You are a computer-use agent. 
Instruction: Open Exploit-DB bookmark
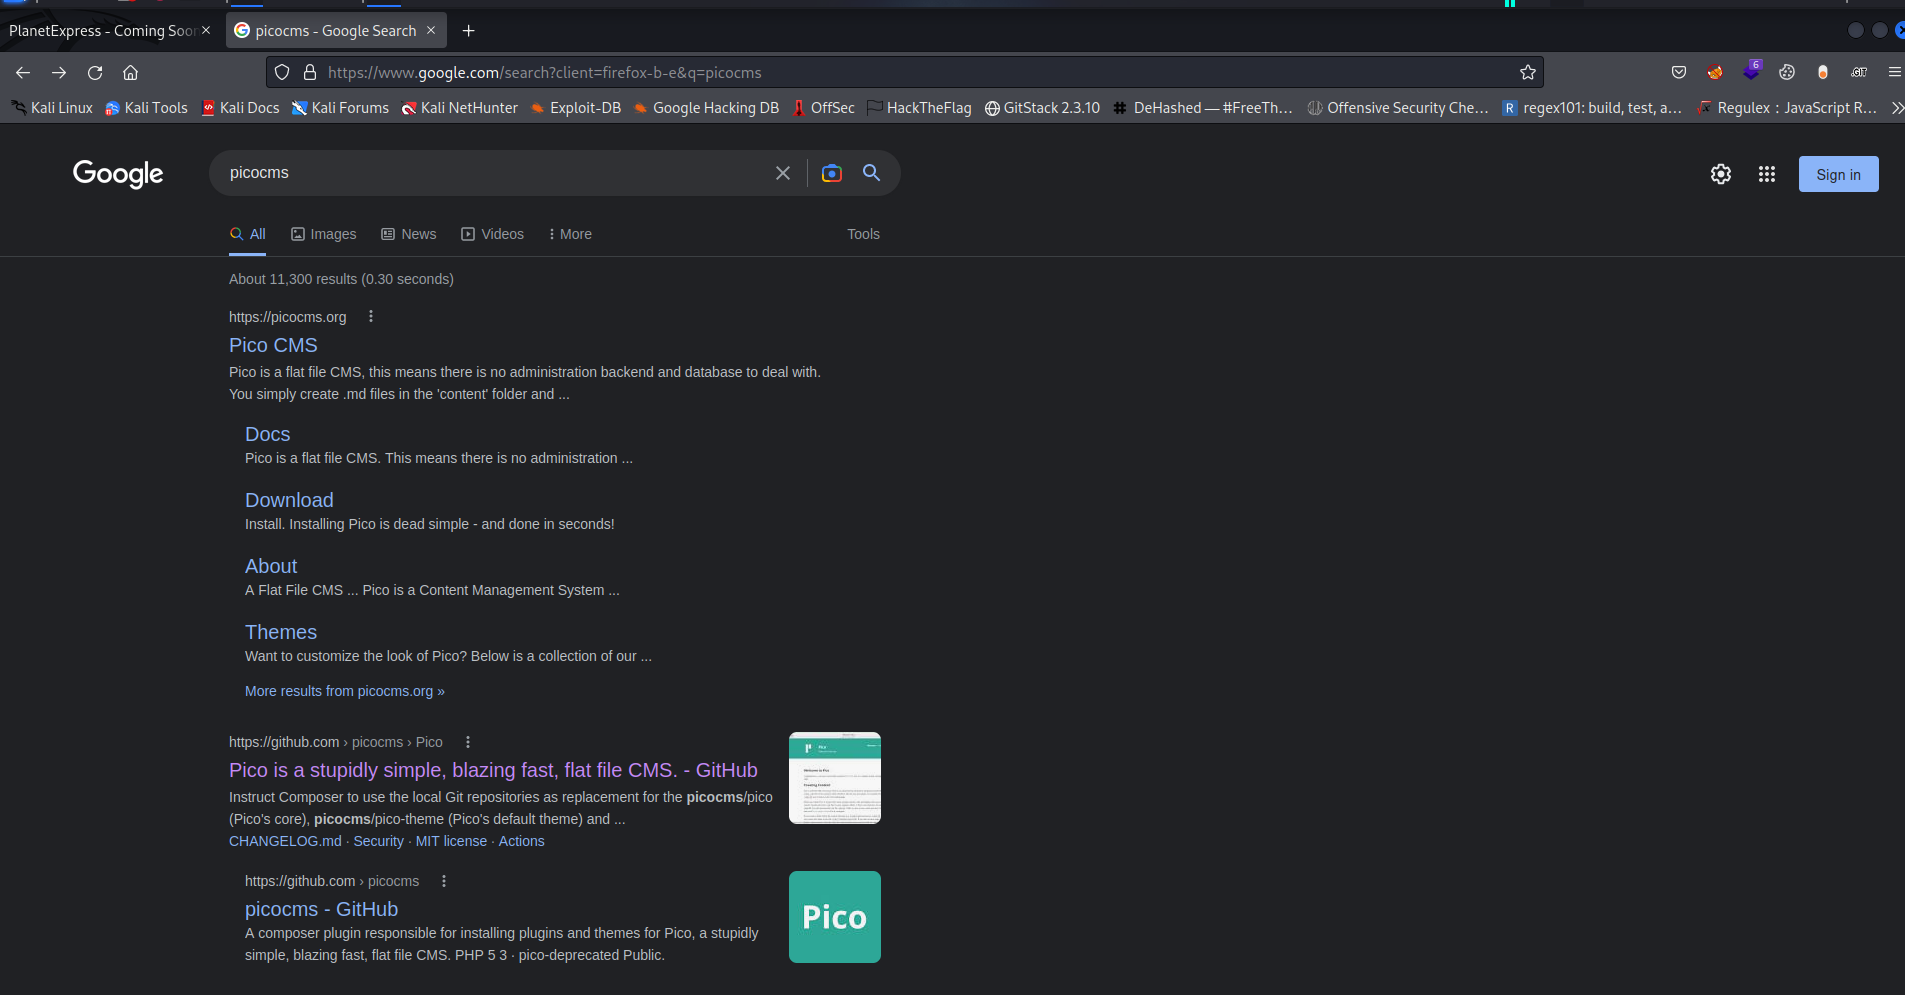[x=576, y=108]
